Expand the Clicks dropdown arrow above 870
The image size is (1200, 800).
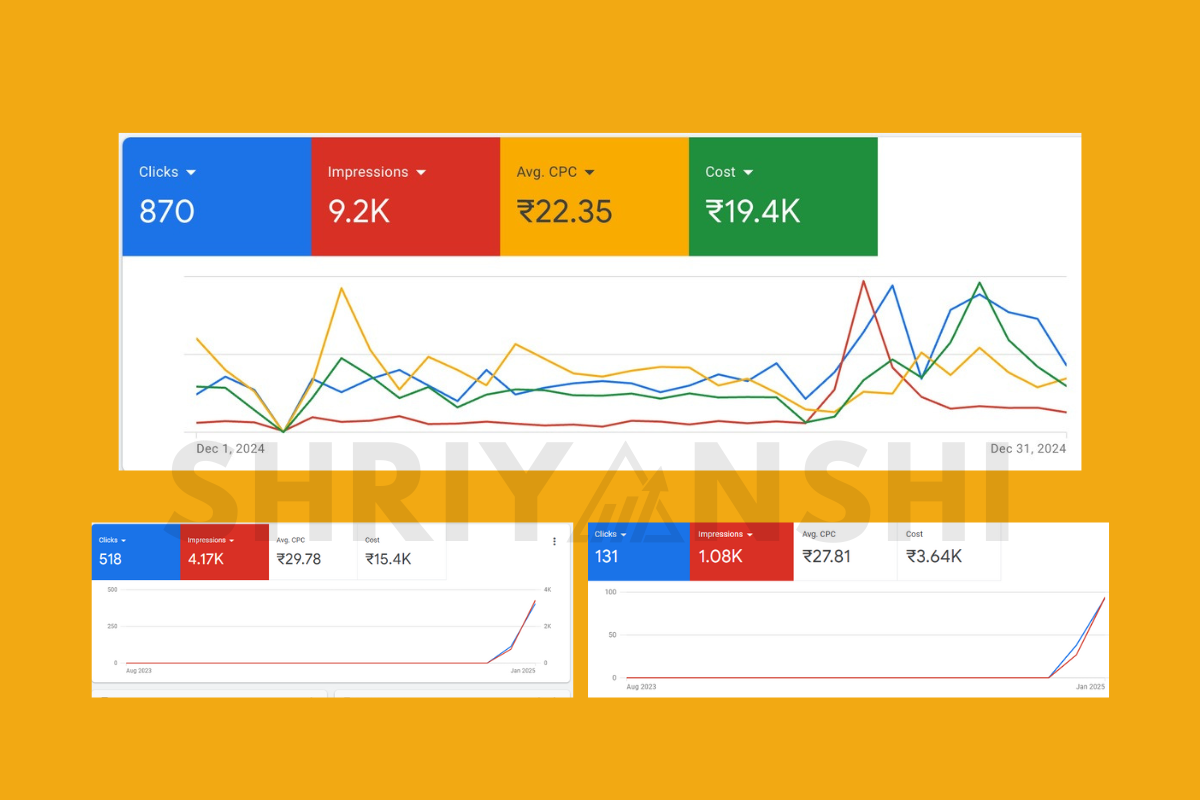[x=191, y=173]
